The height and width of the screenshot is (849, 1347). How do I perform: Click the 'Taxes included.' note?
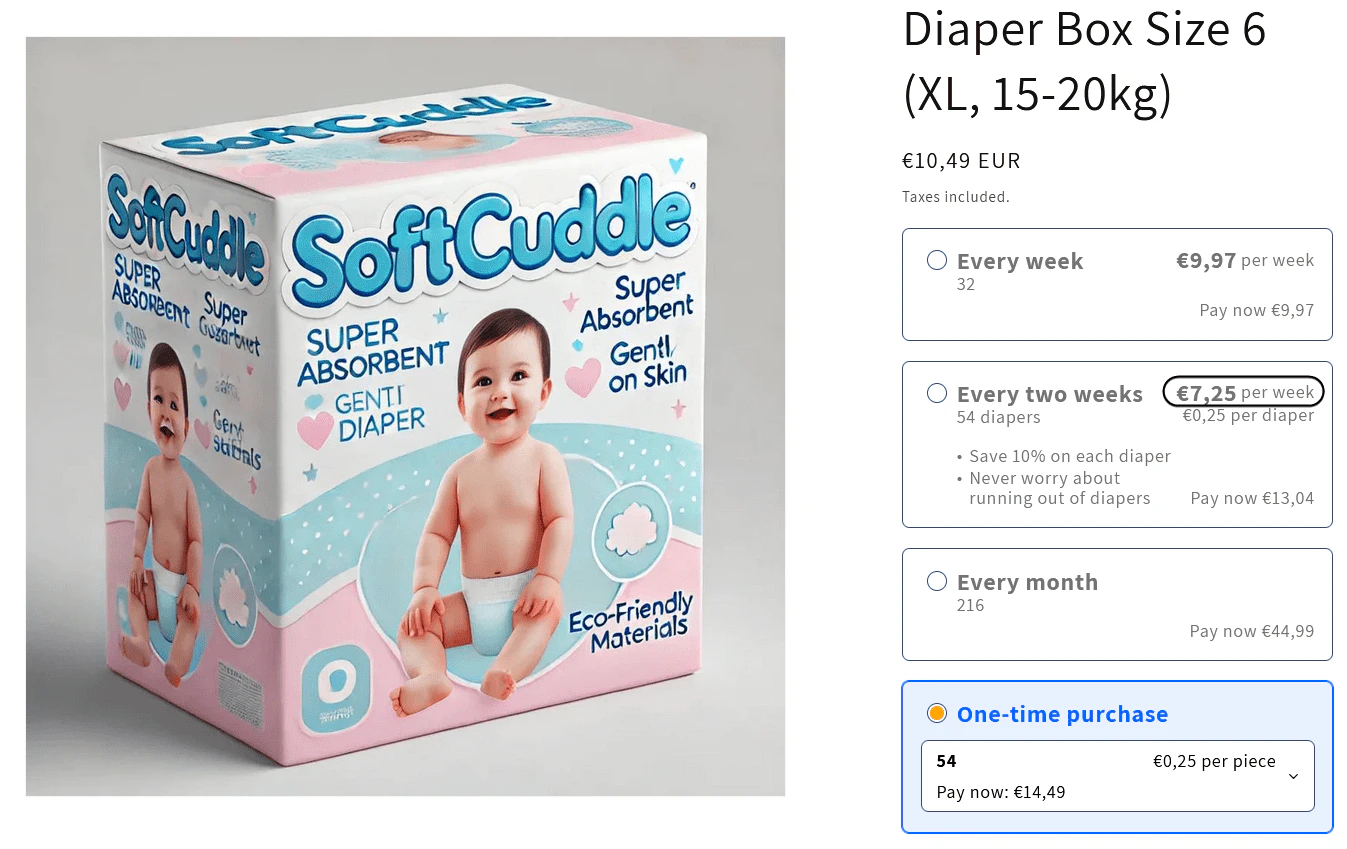click(x=956, y=197)
